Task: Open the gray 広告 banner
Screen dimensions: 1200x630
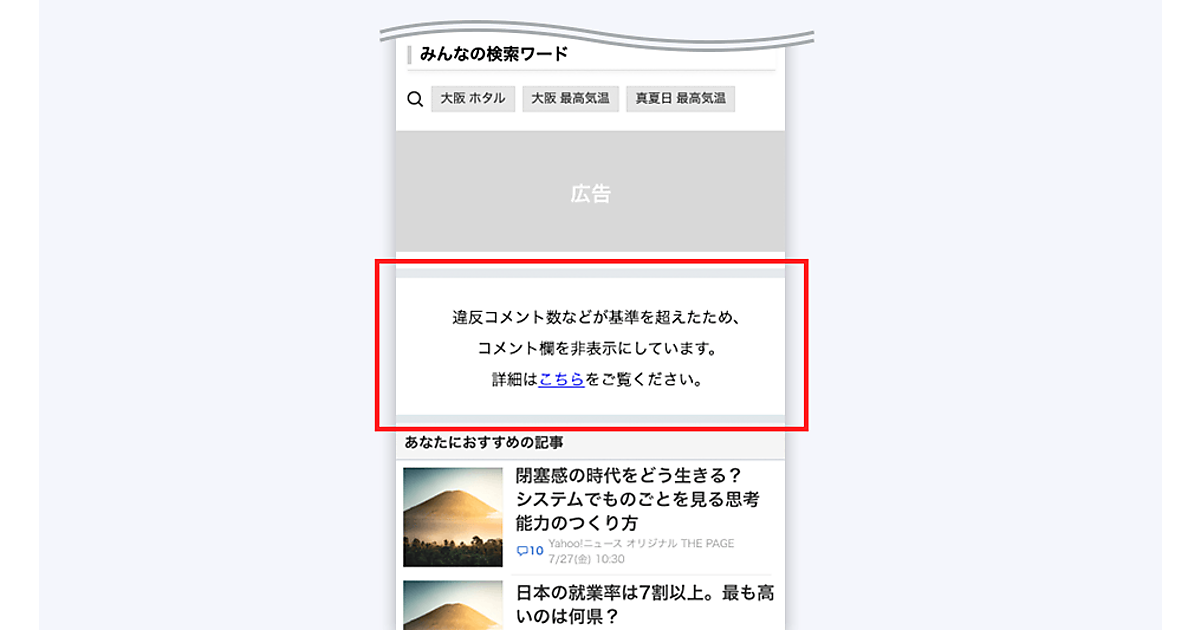Action: (x=590, y=192)
